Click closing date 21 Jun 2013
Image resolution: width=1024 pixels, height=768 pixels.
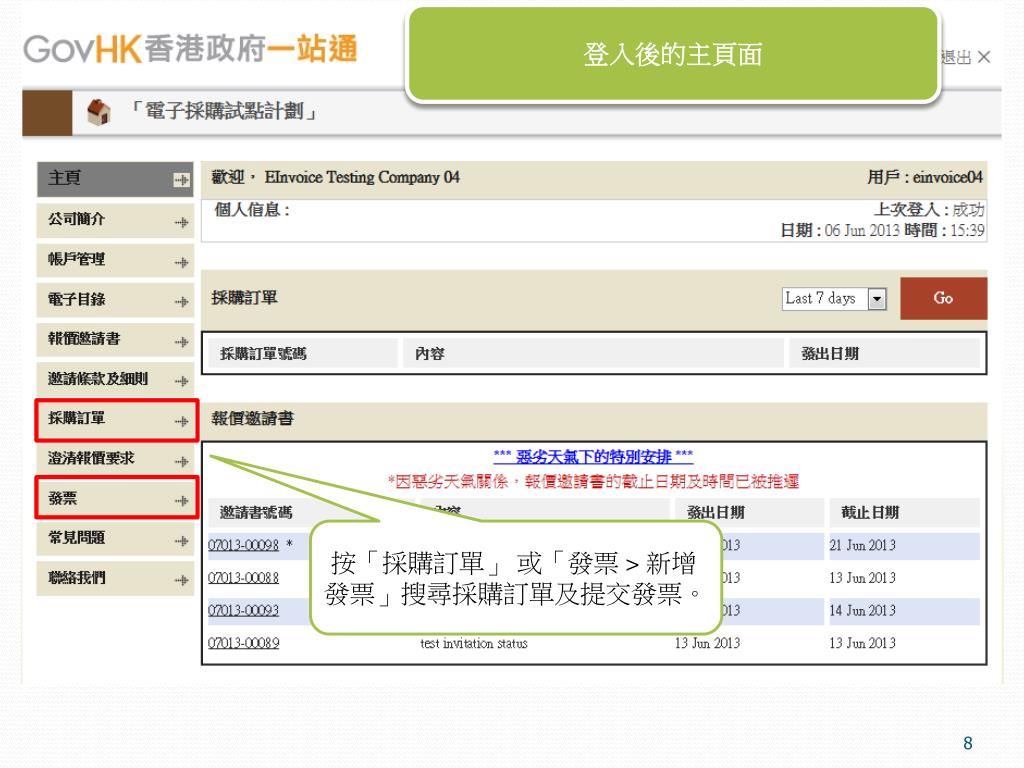(862, 545)
